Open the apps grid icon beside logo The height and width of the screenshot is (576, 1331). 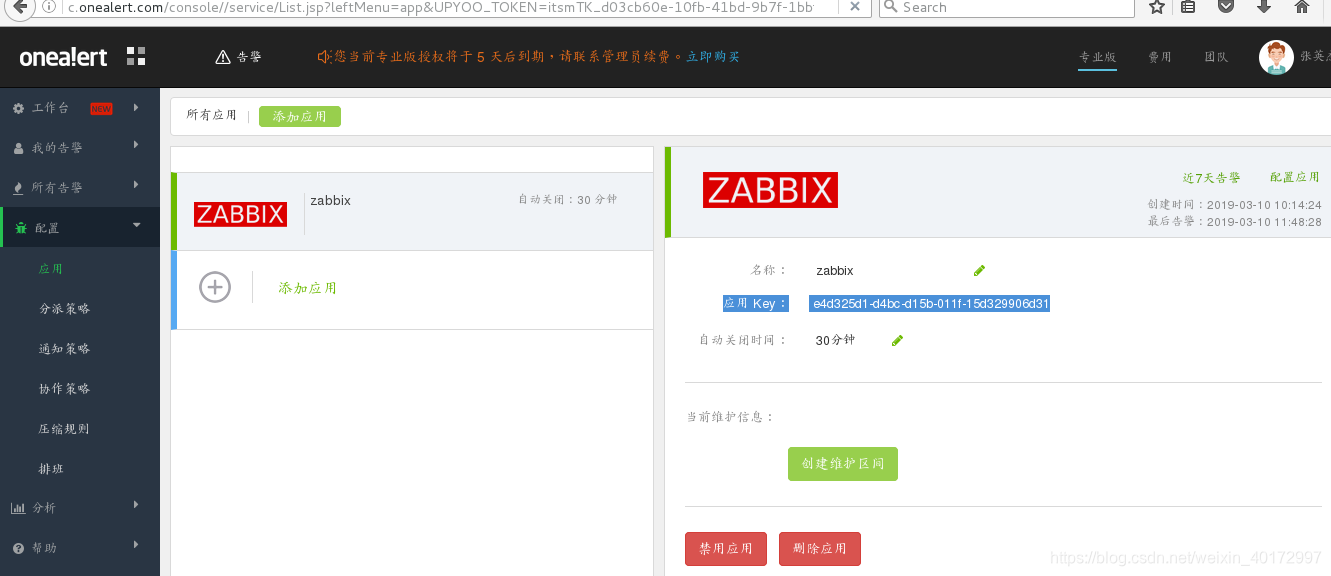point(136,56)
